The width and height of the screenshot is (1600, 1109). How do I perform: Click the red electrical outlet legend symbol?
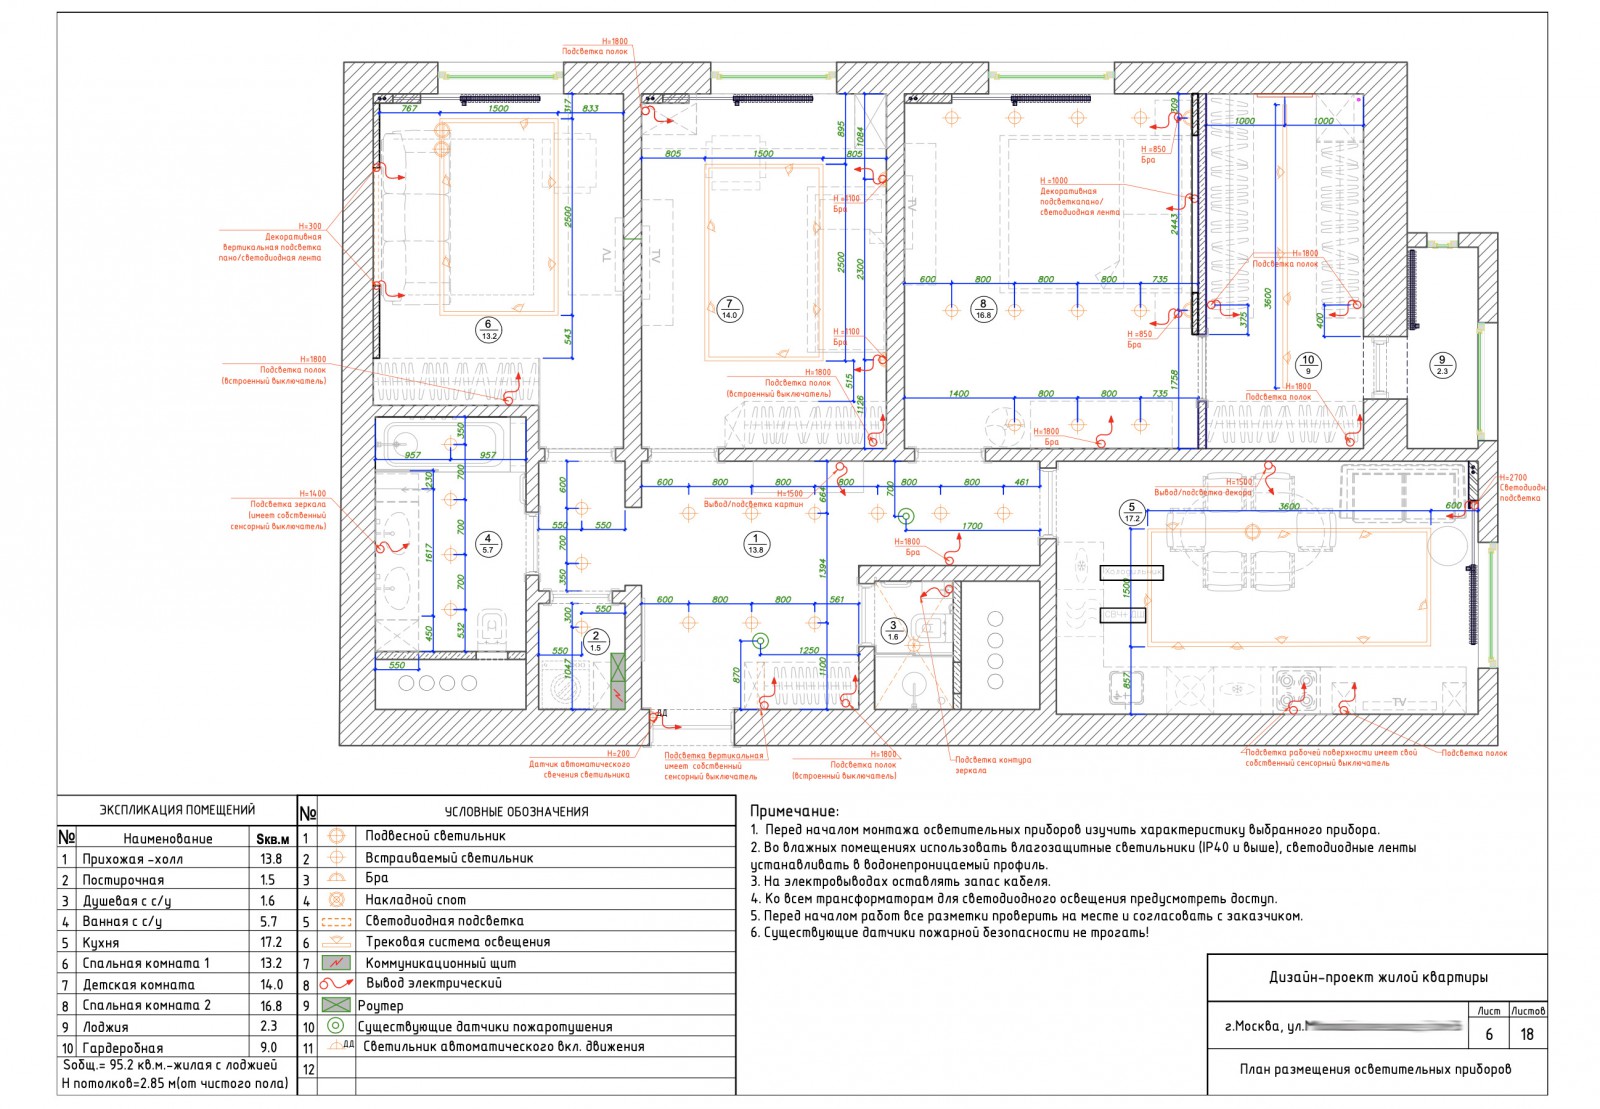click(x=337, y=984)
